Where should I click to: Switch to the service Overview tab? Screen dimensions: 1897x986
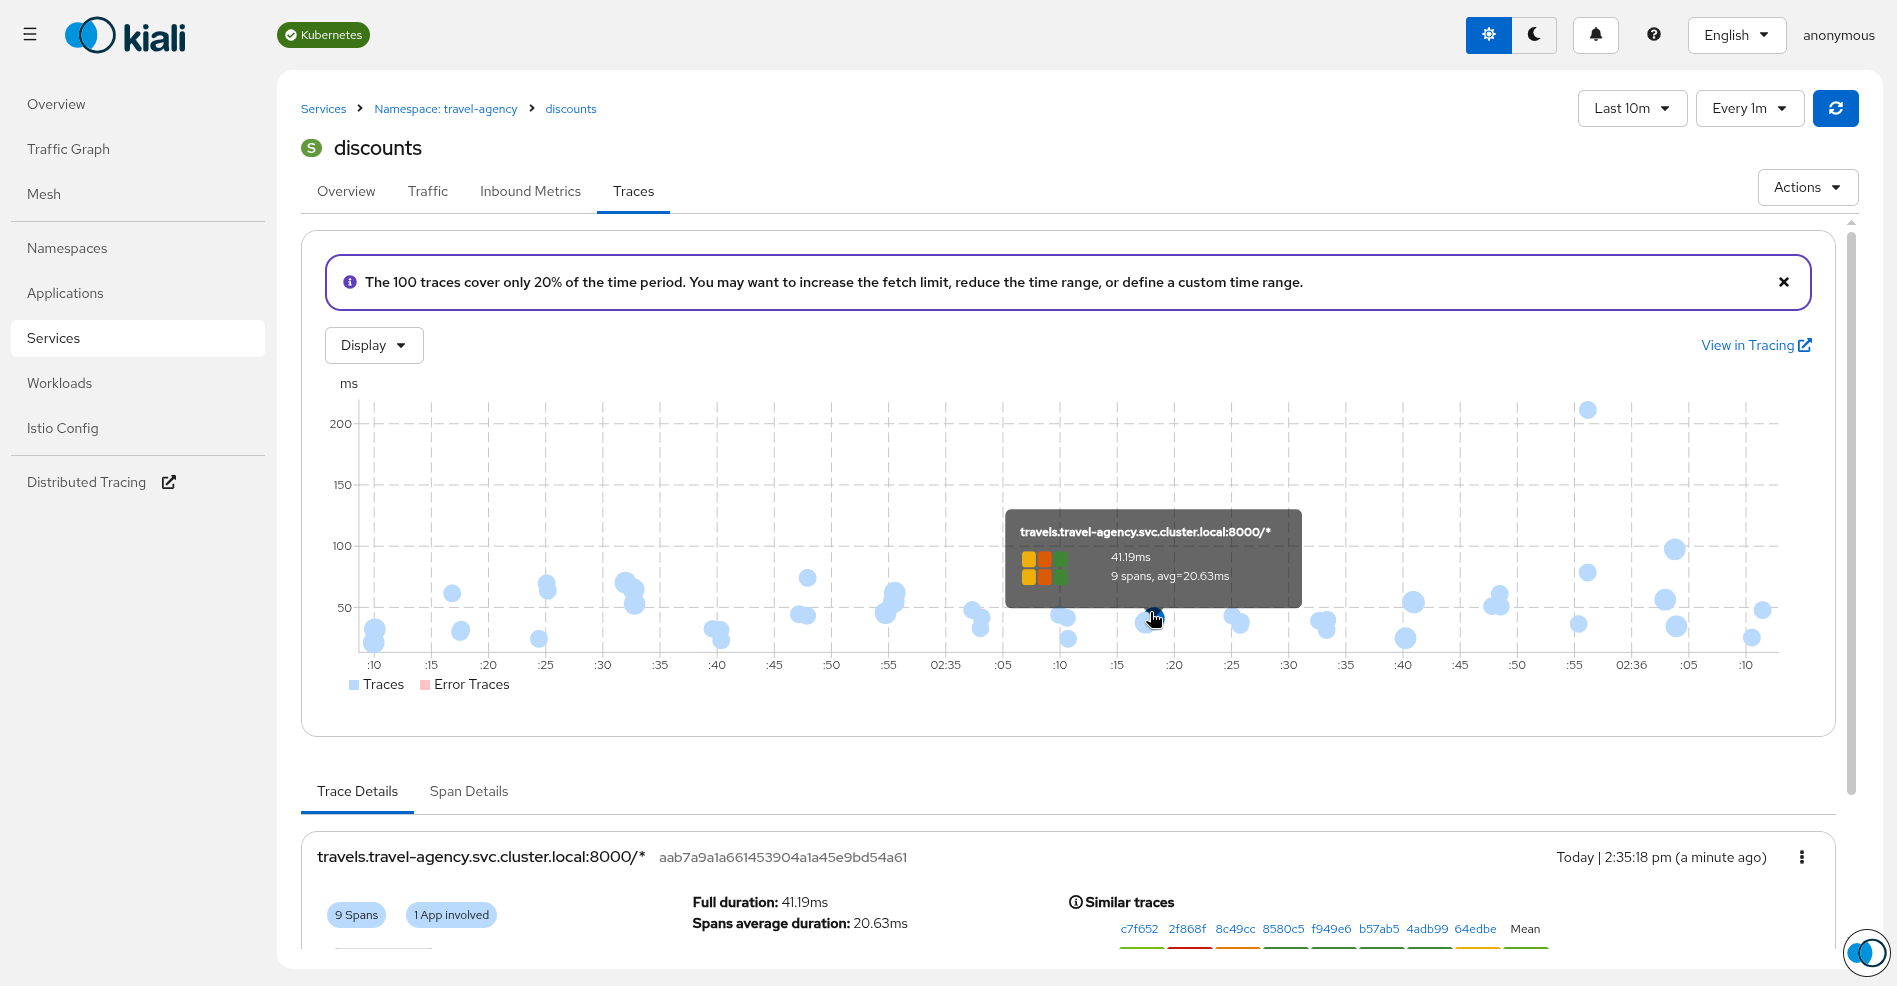coord(346,191)
